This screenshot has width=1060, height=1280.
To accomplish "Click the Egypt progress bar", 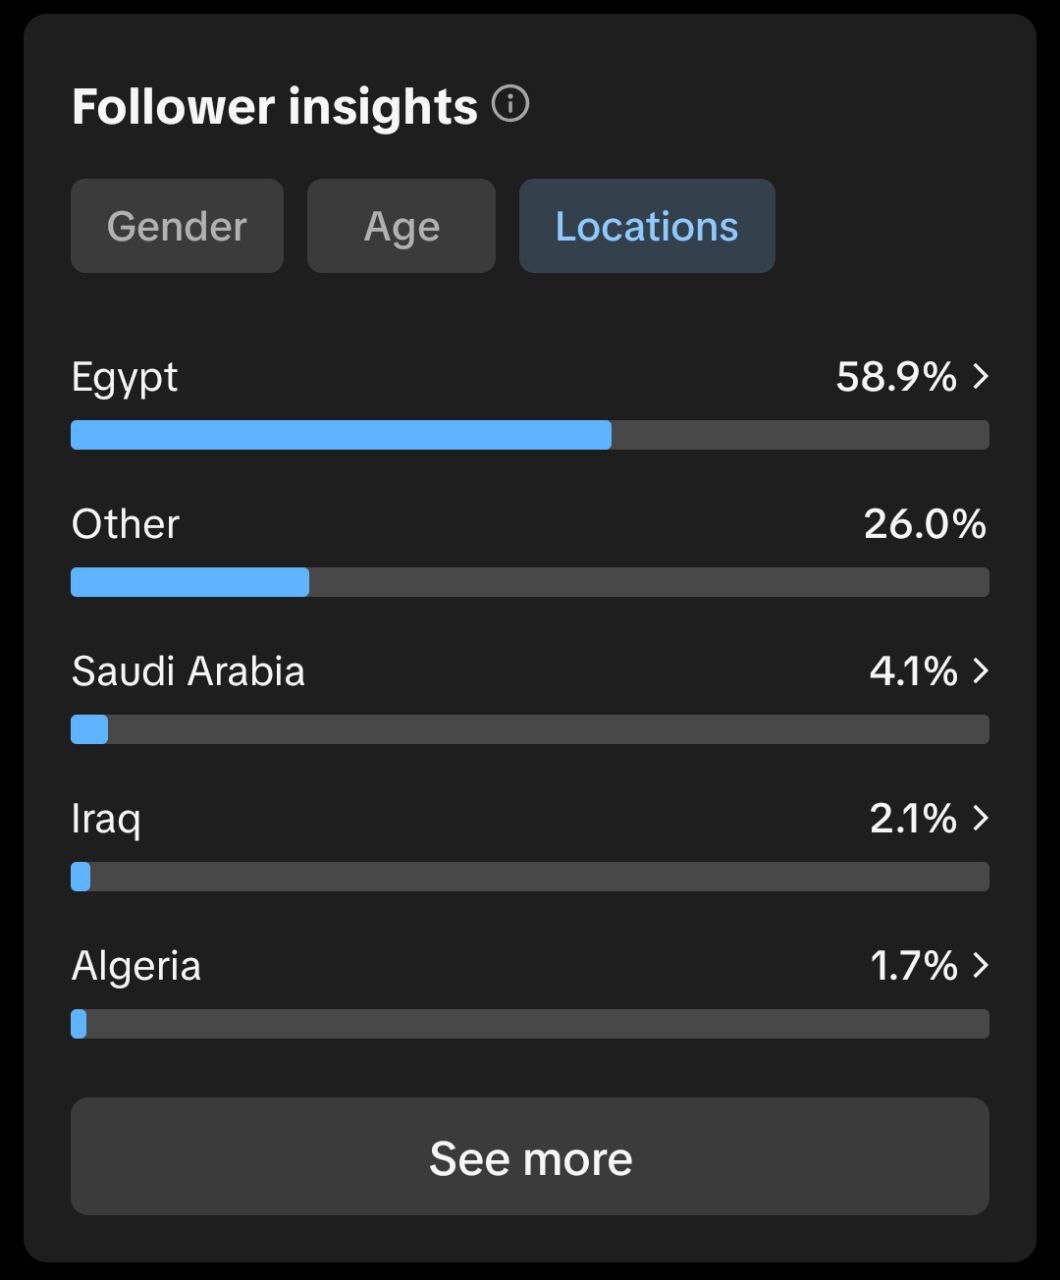I will (530, 435).
